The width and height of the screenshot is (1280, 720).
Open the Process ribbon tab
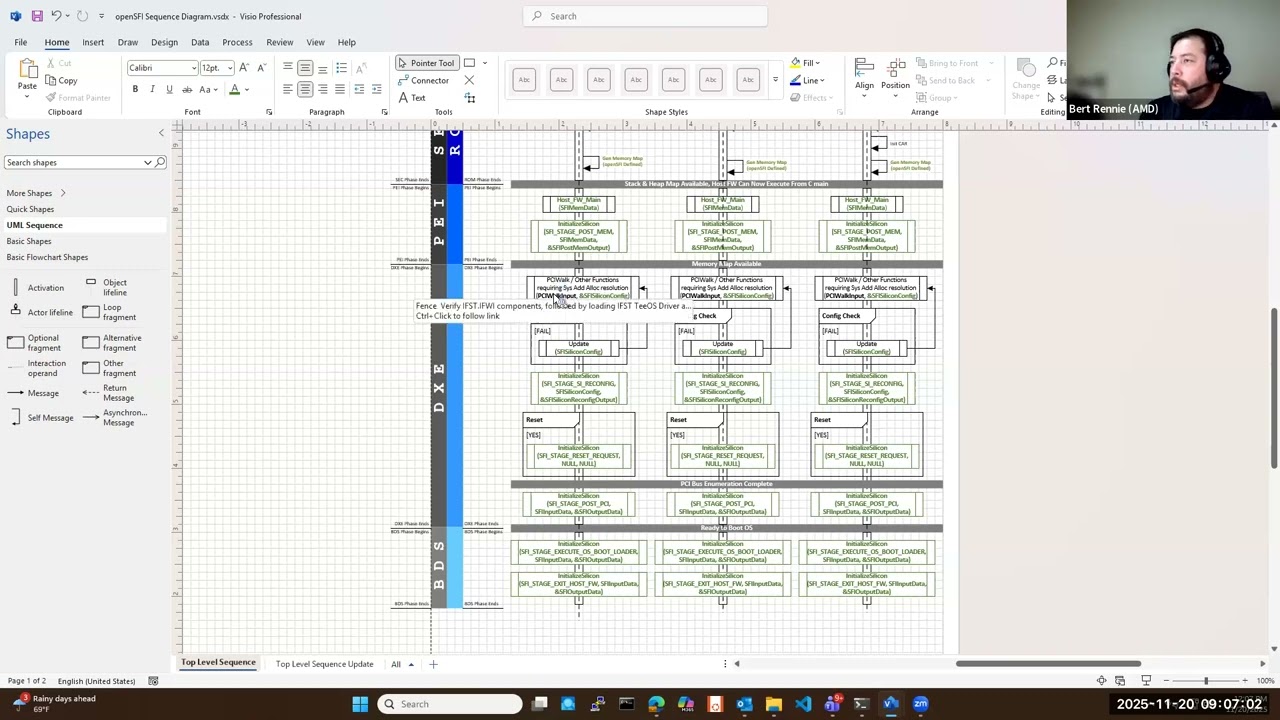(237, 42)
